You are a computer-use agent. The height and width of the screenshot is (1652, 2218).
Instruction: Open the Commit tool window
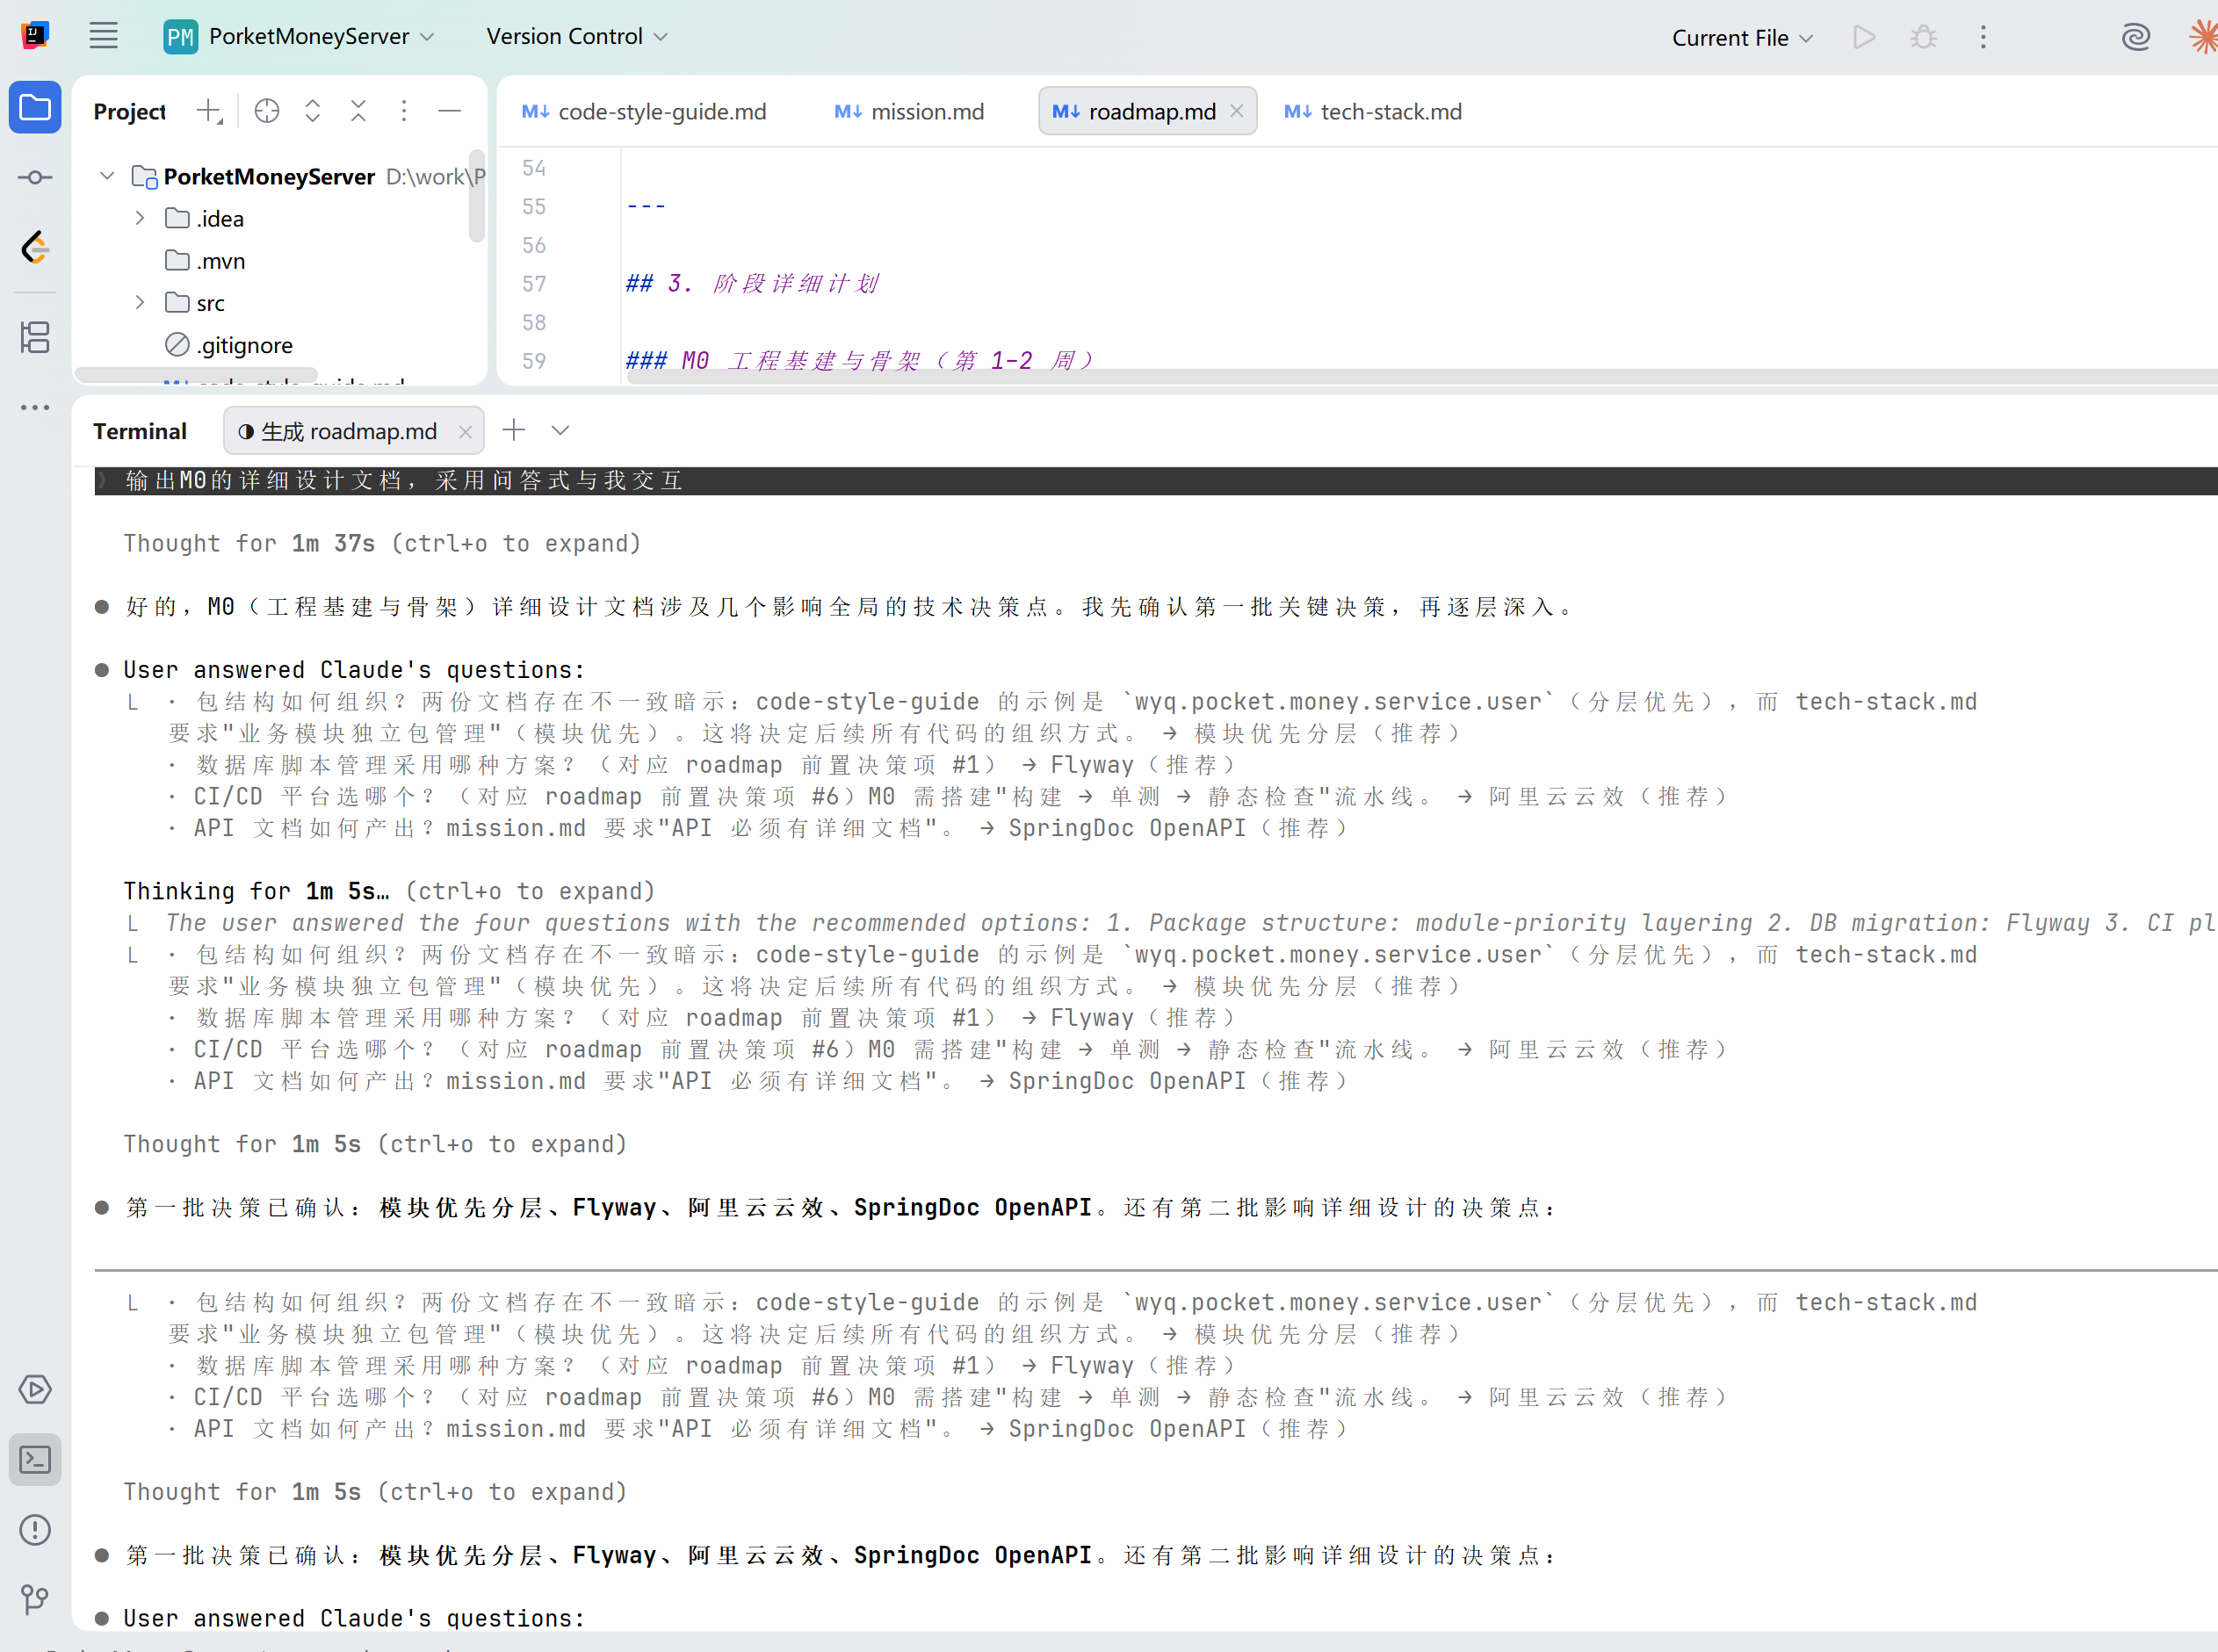(35, 178)
